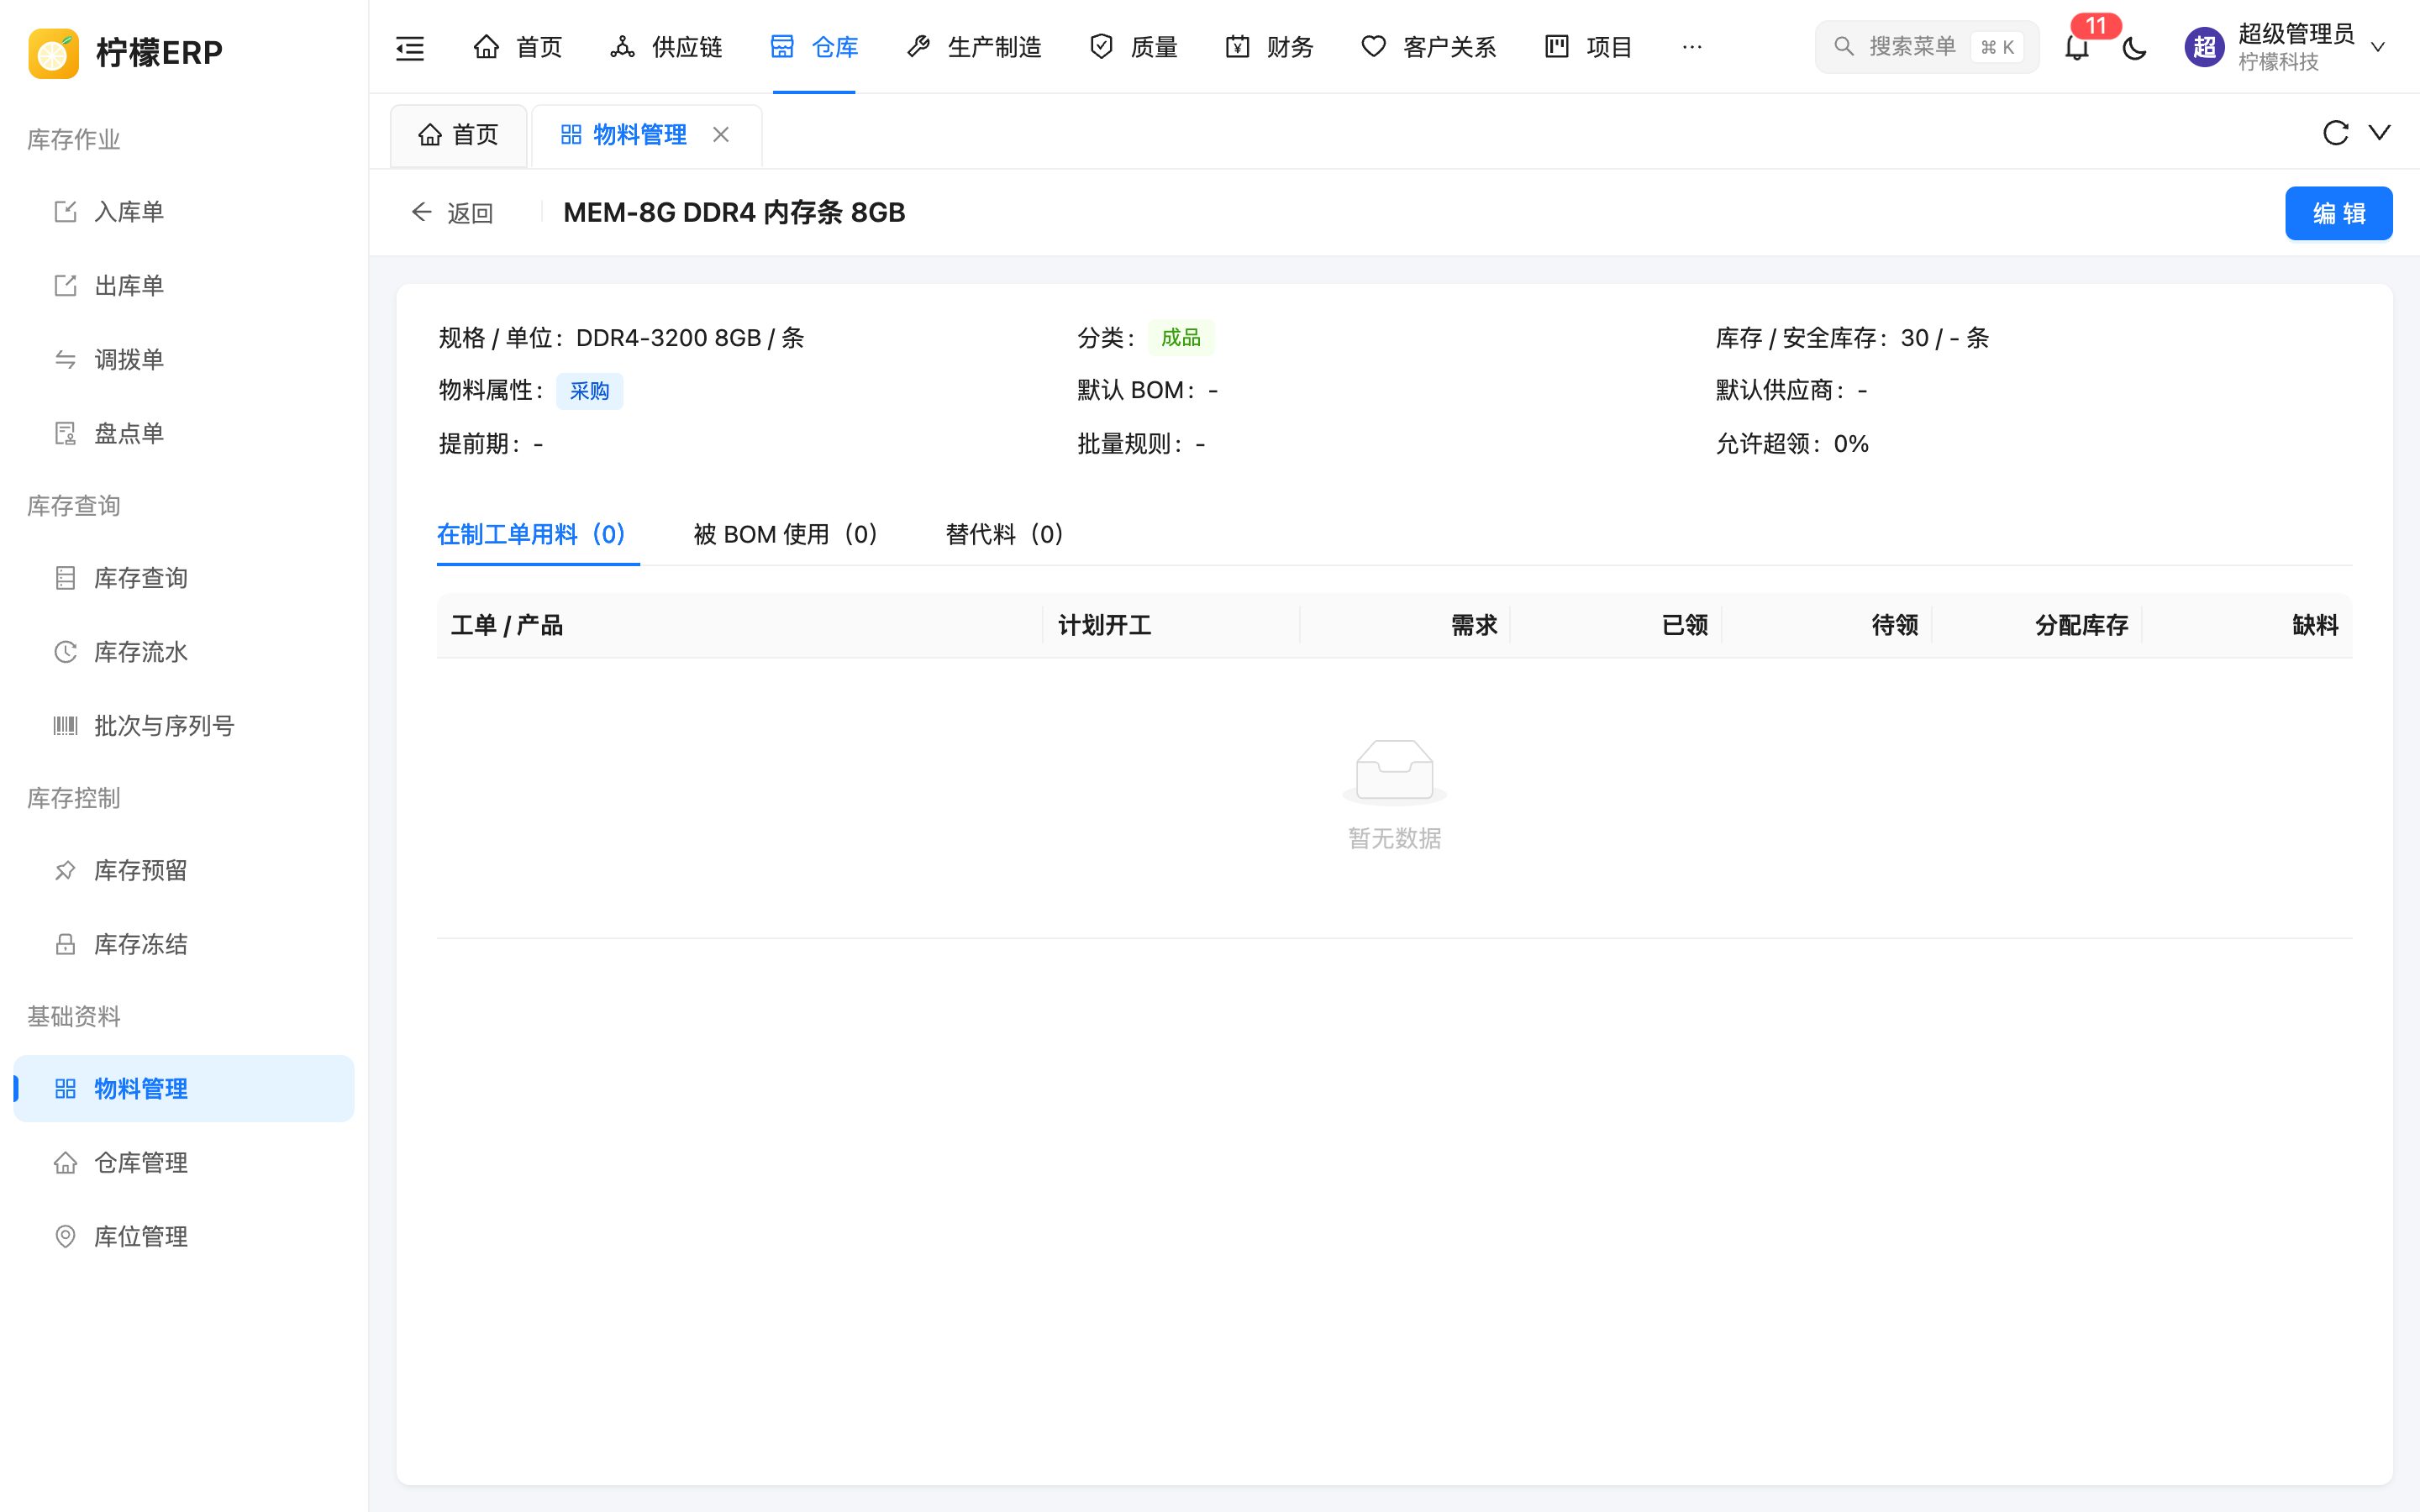Viewport: 2420px width, 1512px height.
Task: Open the 生产制造 top menu
Action: 973,47
